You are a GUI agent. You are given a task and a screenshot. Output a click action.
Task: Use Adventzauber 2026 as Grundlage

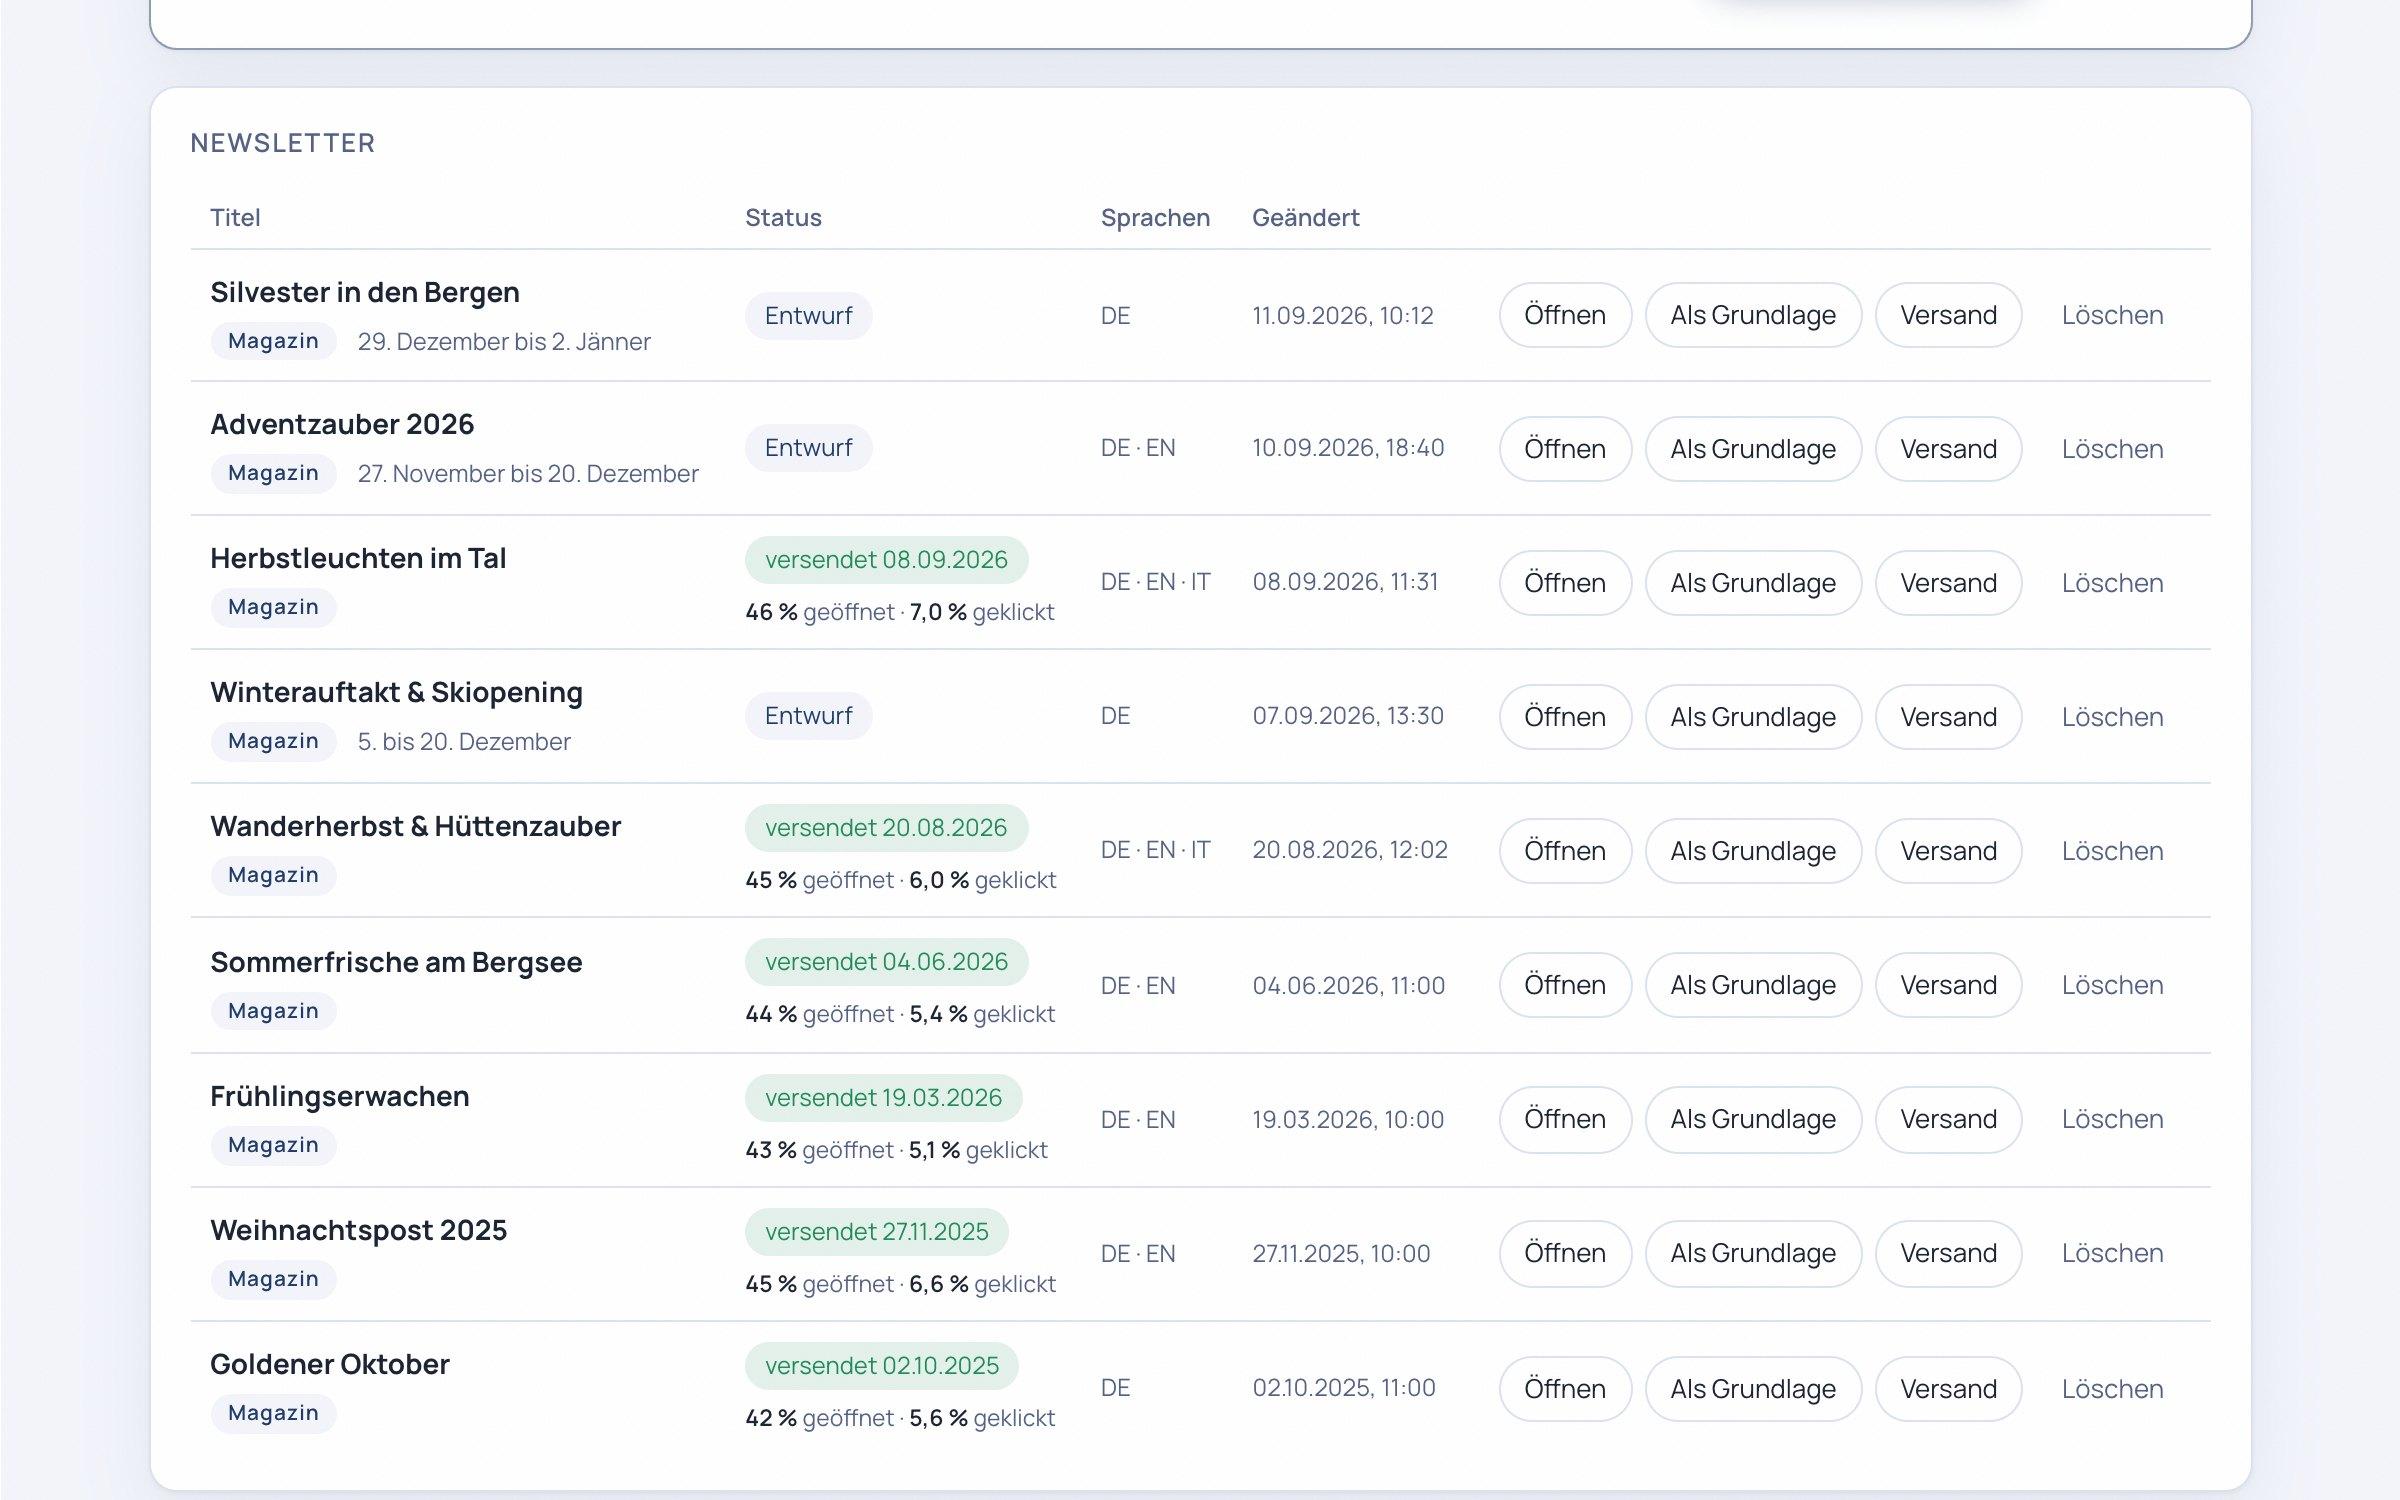click(x=1753, y=449)
